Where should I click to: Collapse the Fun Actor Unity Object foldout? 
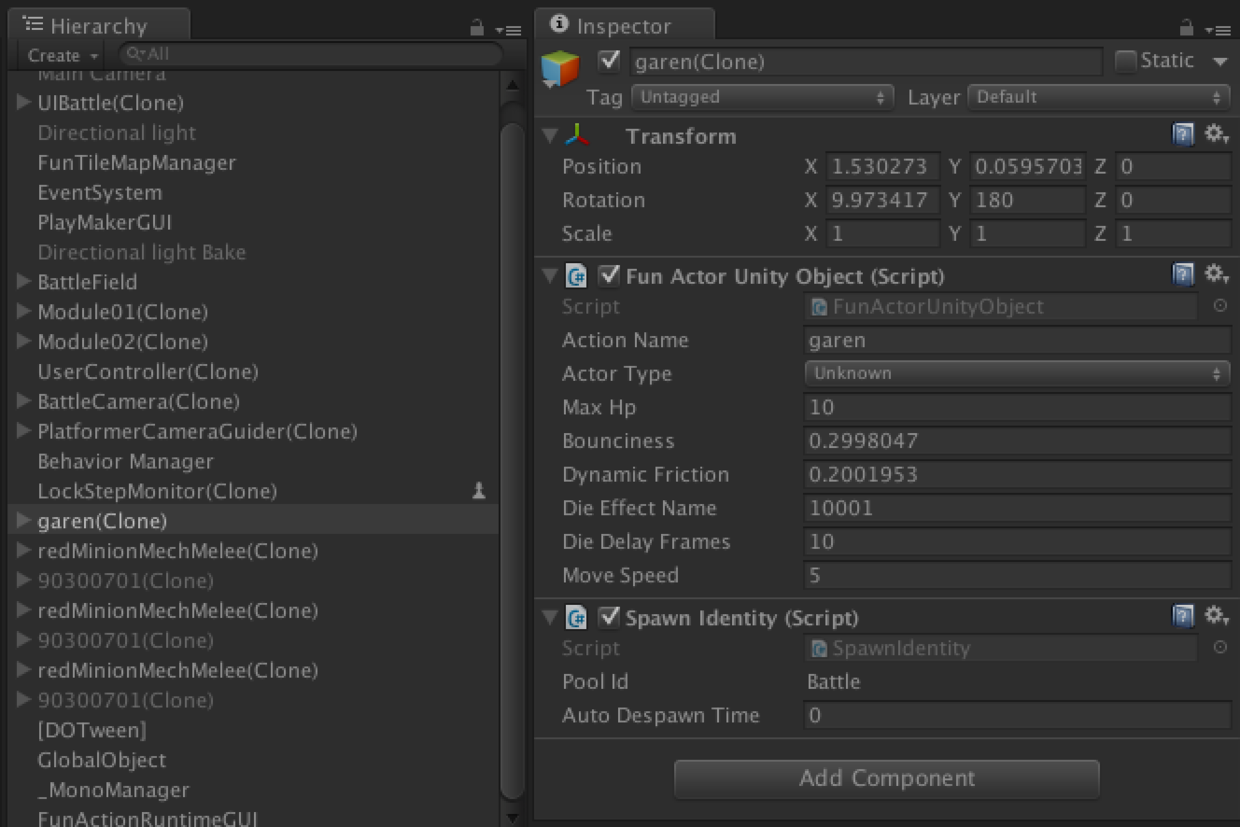tap(549, 275)
